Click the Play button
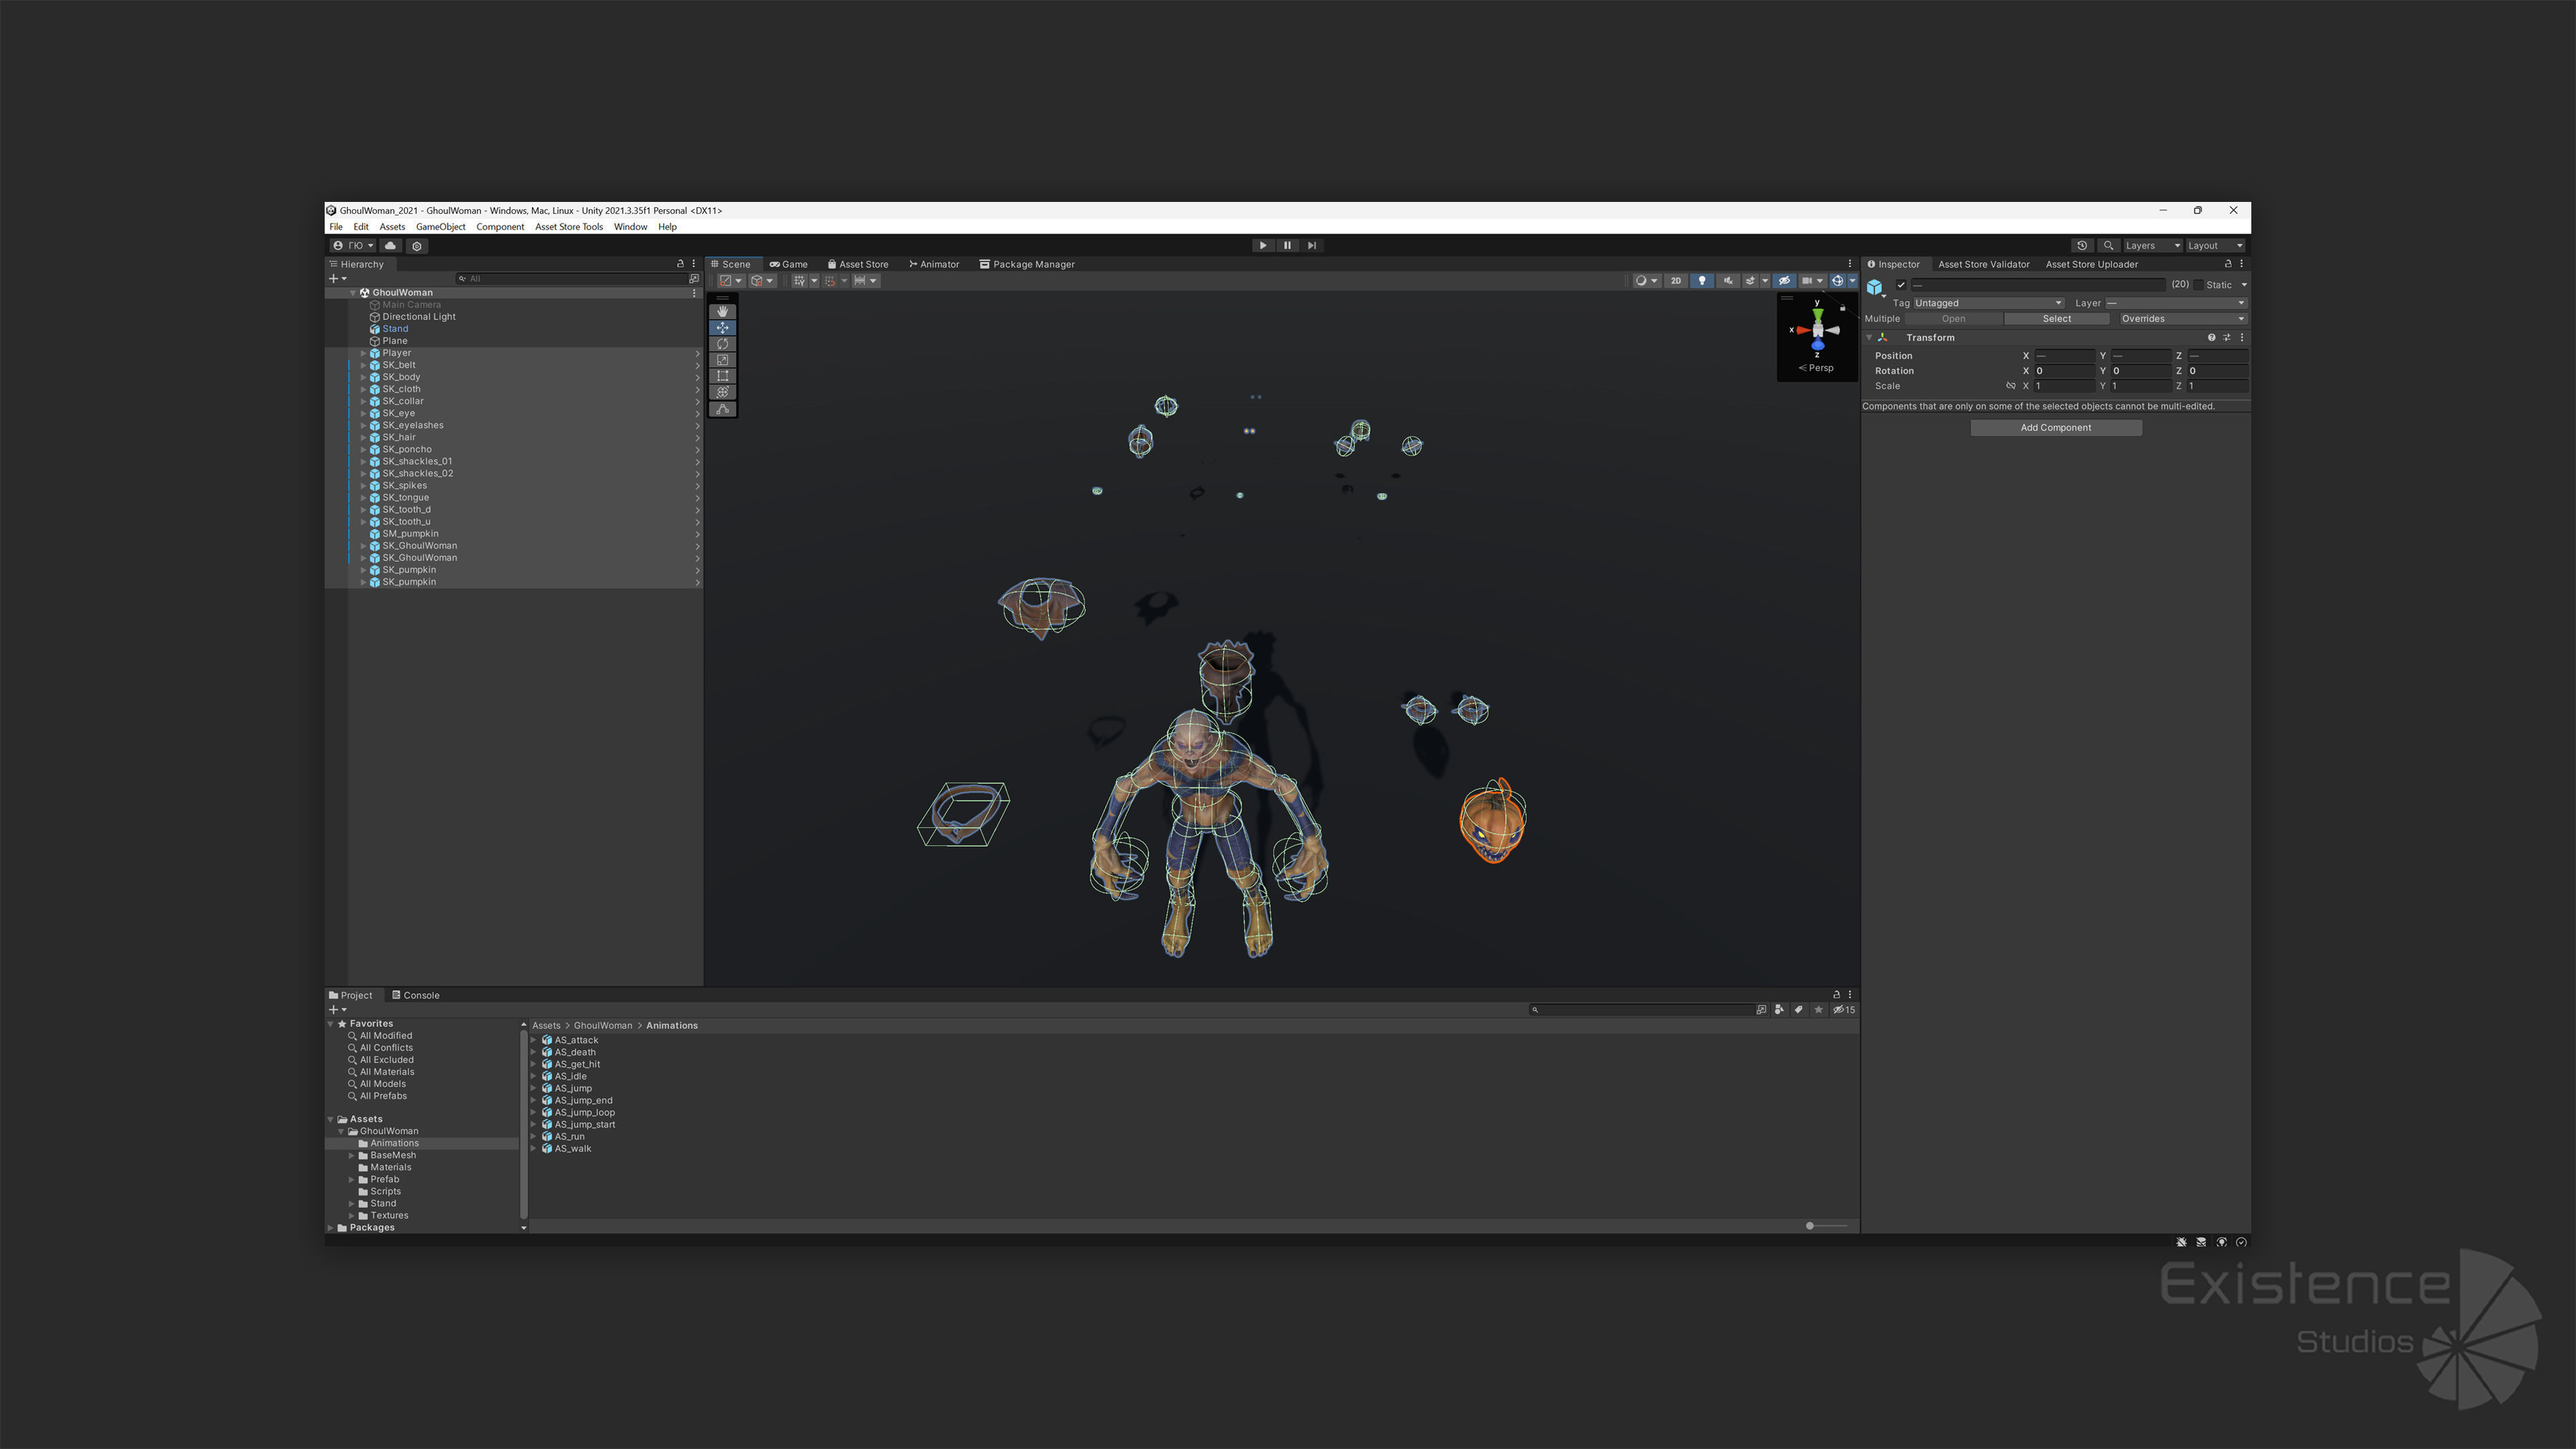 (1262, 245)
